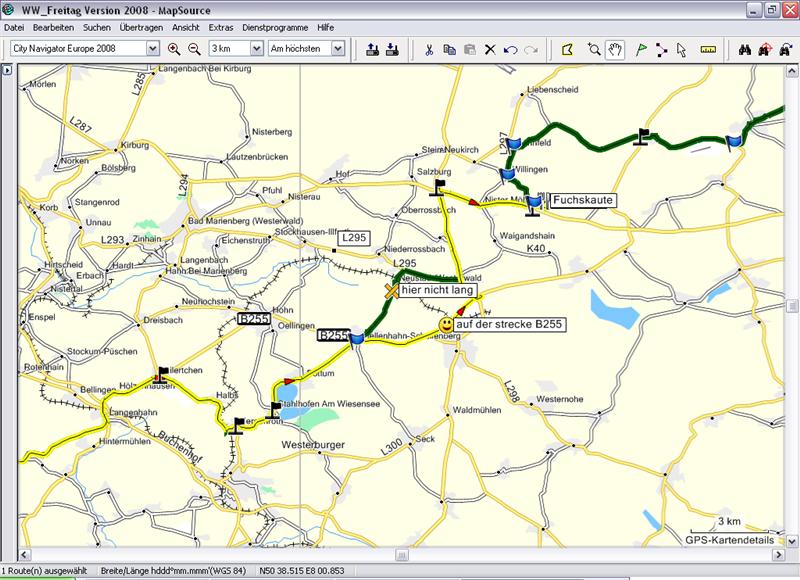The width and height of the screenshot is (800, 580).
Task: Click the Paste icon in the toolbar
Action: point(470,49)
